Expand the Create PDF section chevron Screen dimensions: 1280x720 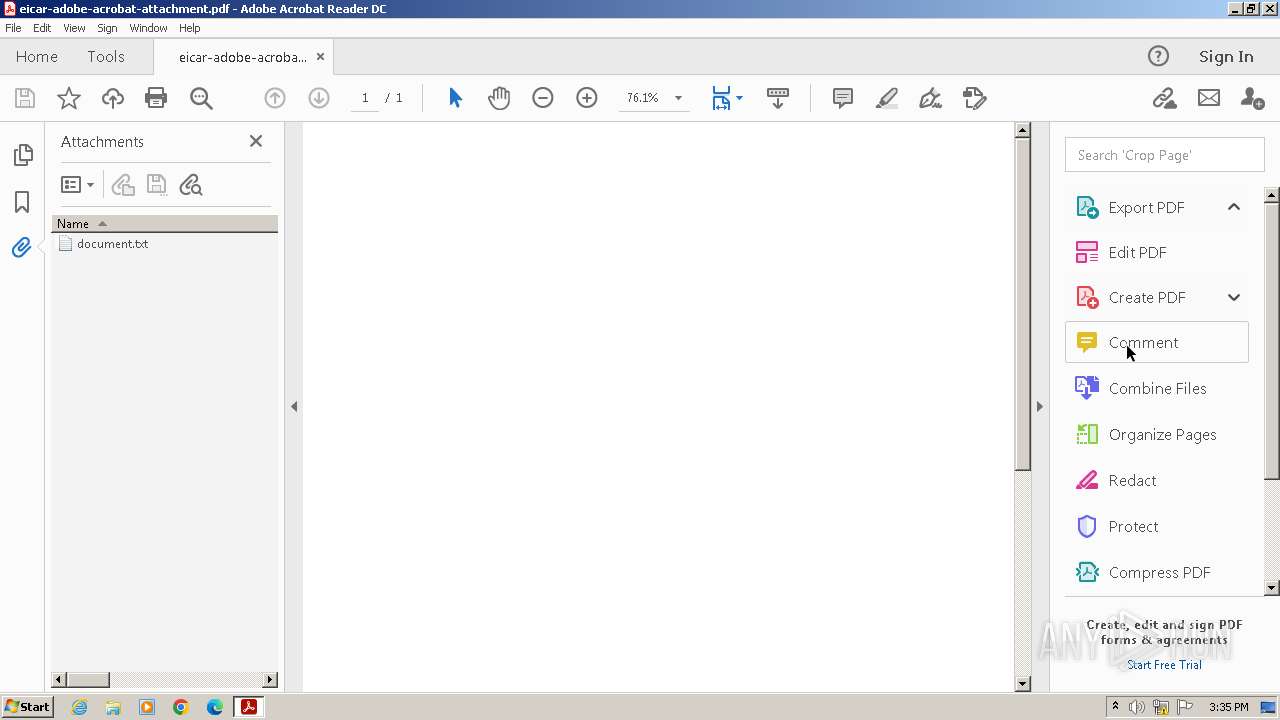tap(1234, 297)
